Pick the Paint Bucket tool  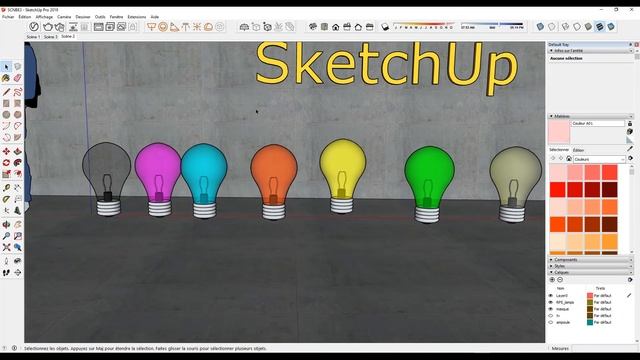(6, 78)
